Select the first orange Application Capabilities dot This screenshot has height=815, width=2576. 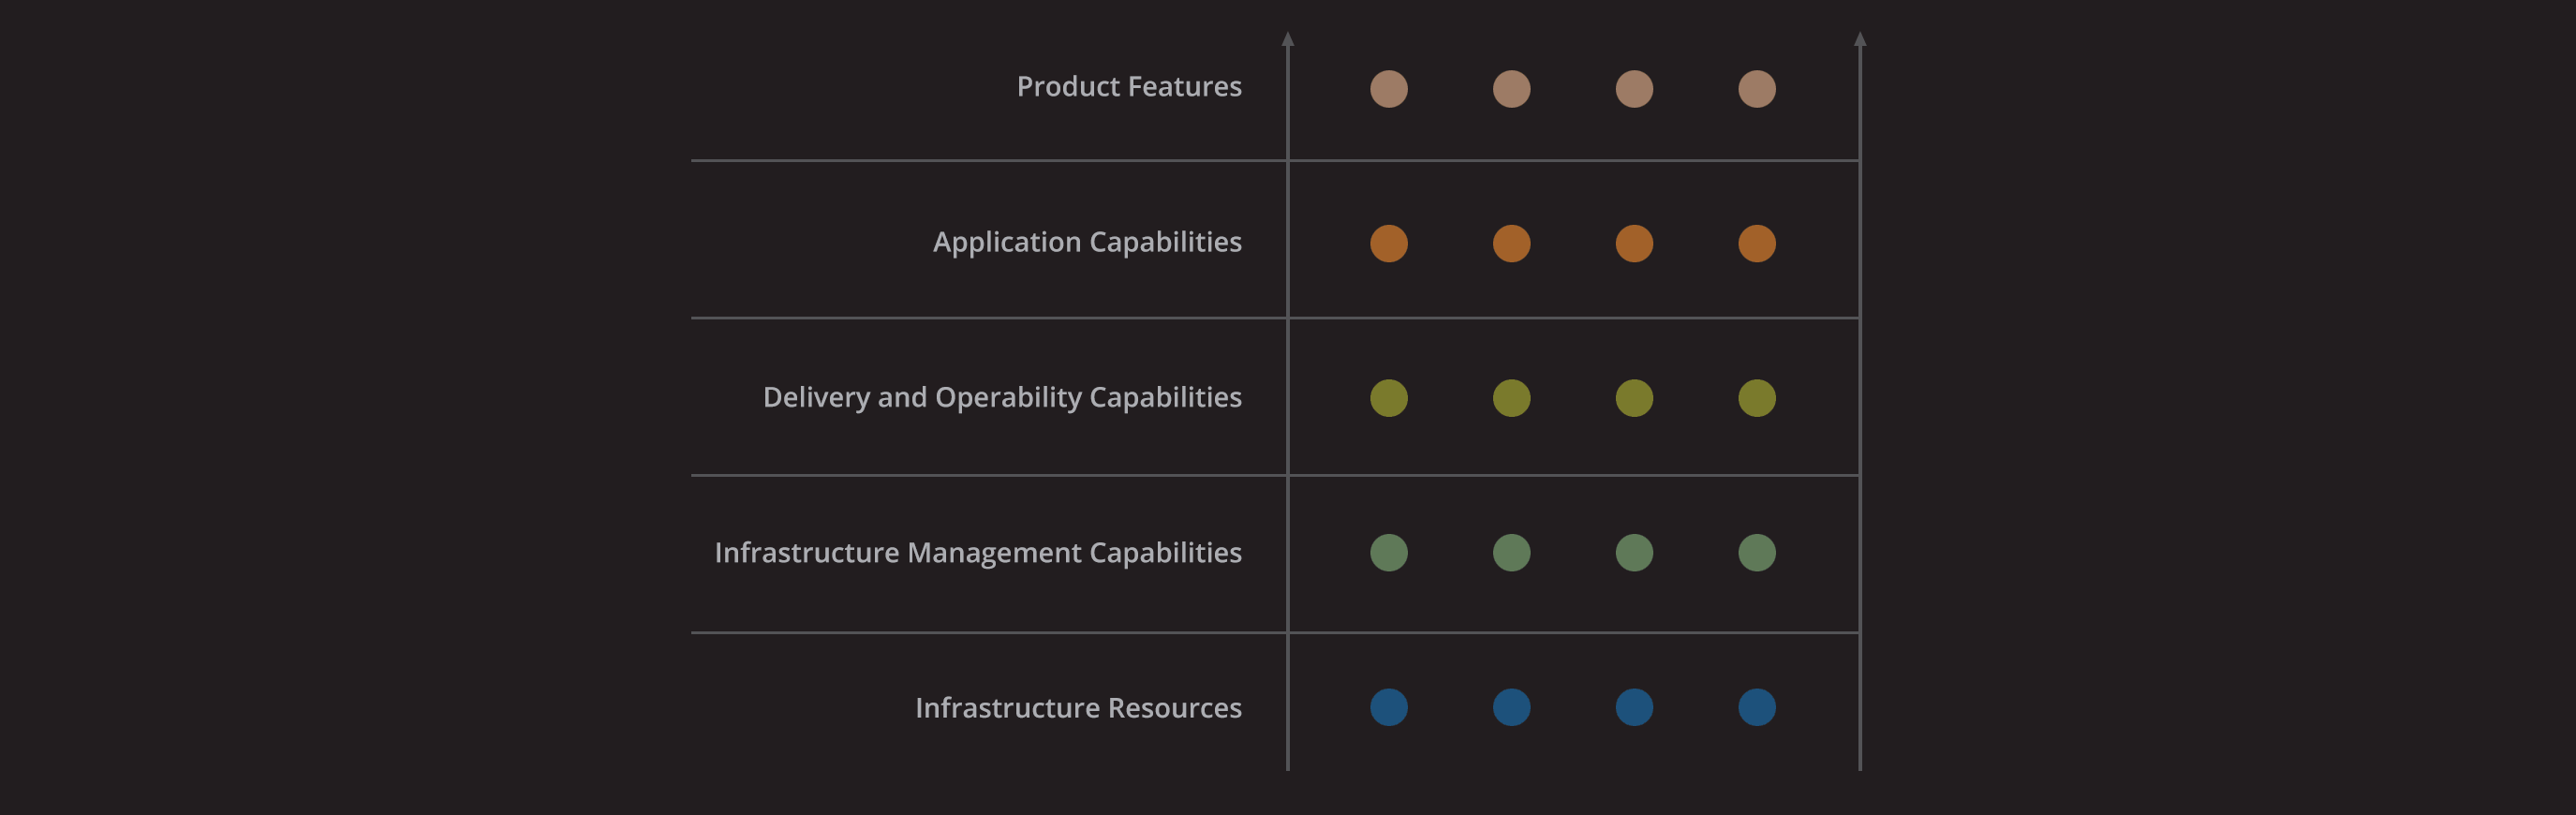point(1388,244)
